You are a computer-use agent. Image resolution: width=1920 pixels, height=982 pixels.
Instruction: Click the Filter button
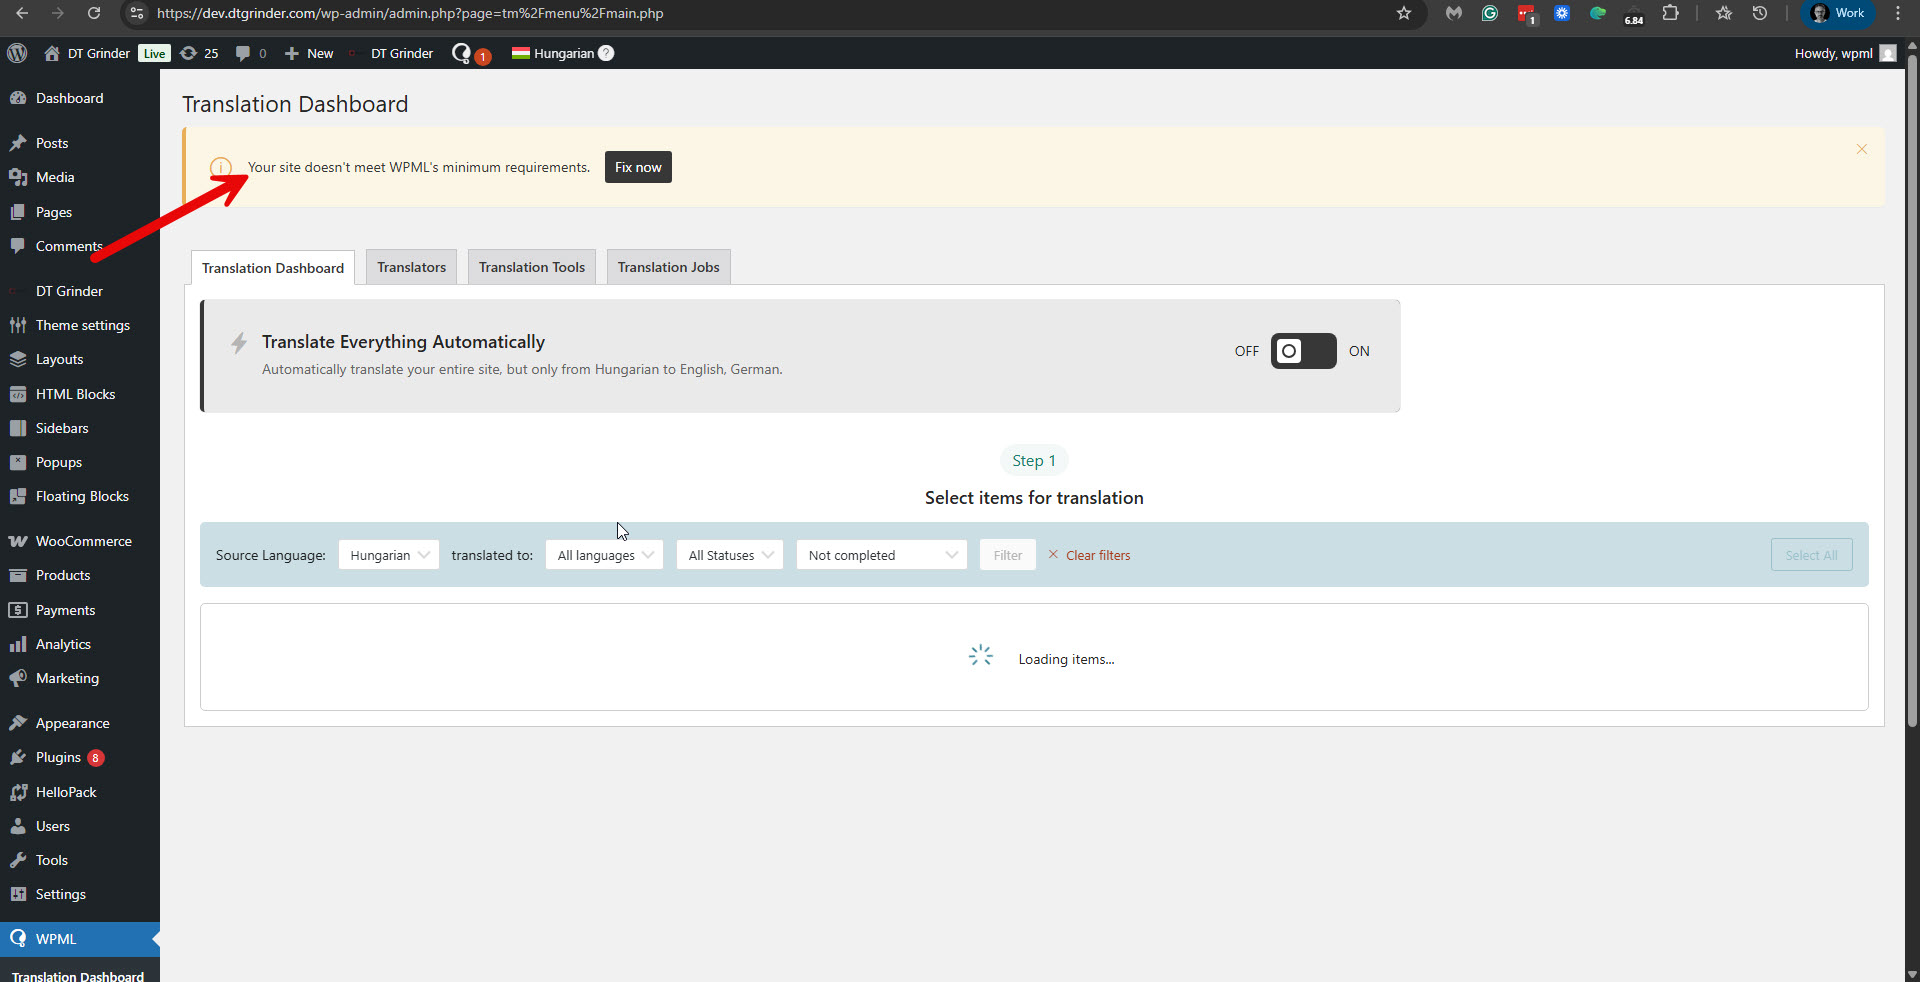coord(1008,555)
